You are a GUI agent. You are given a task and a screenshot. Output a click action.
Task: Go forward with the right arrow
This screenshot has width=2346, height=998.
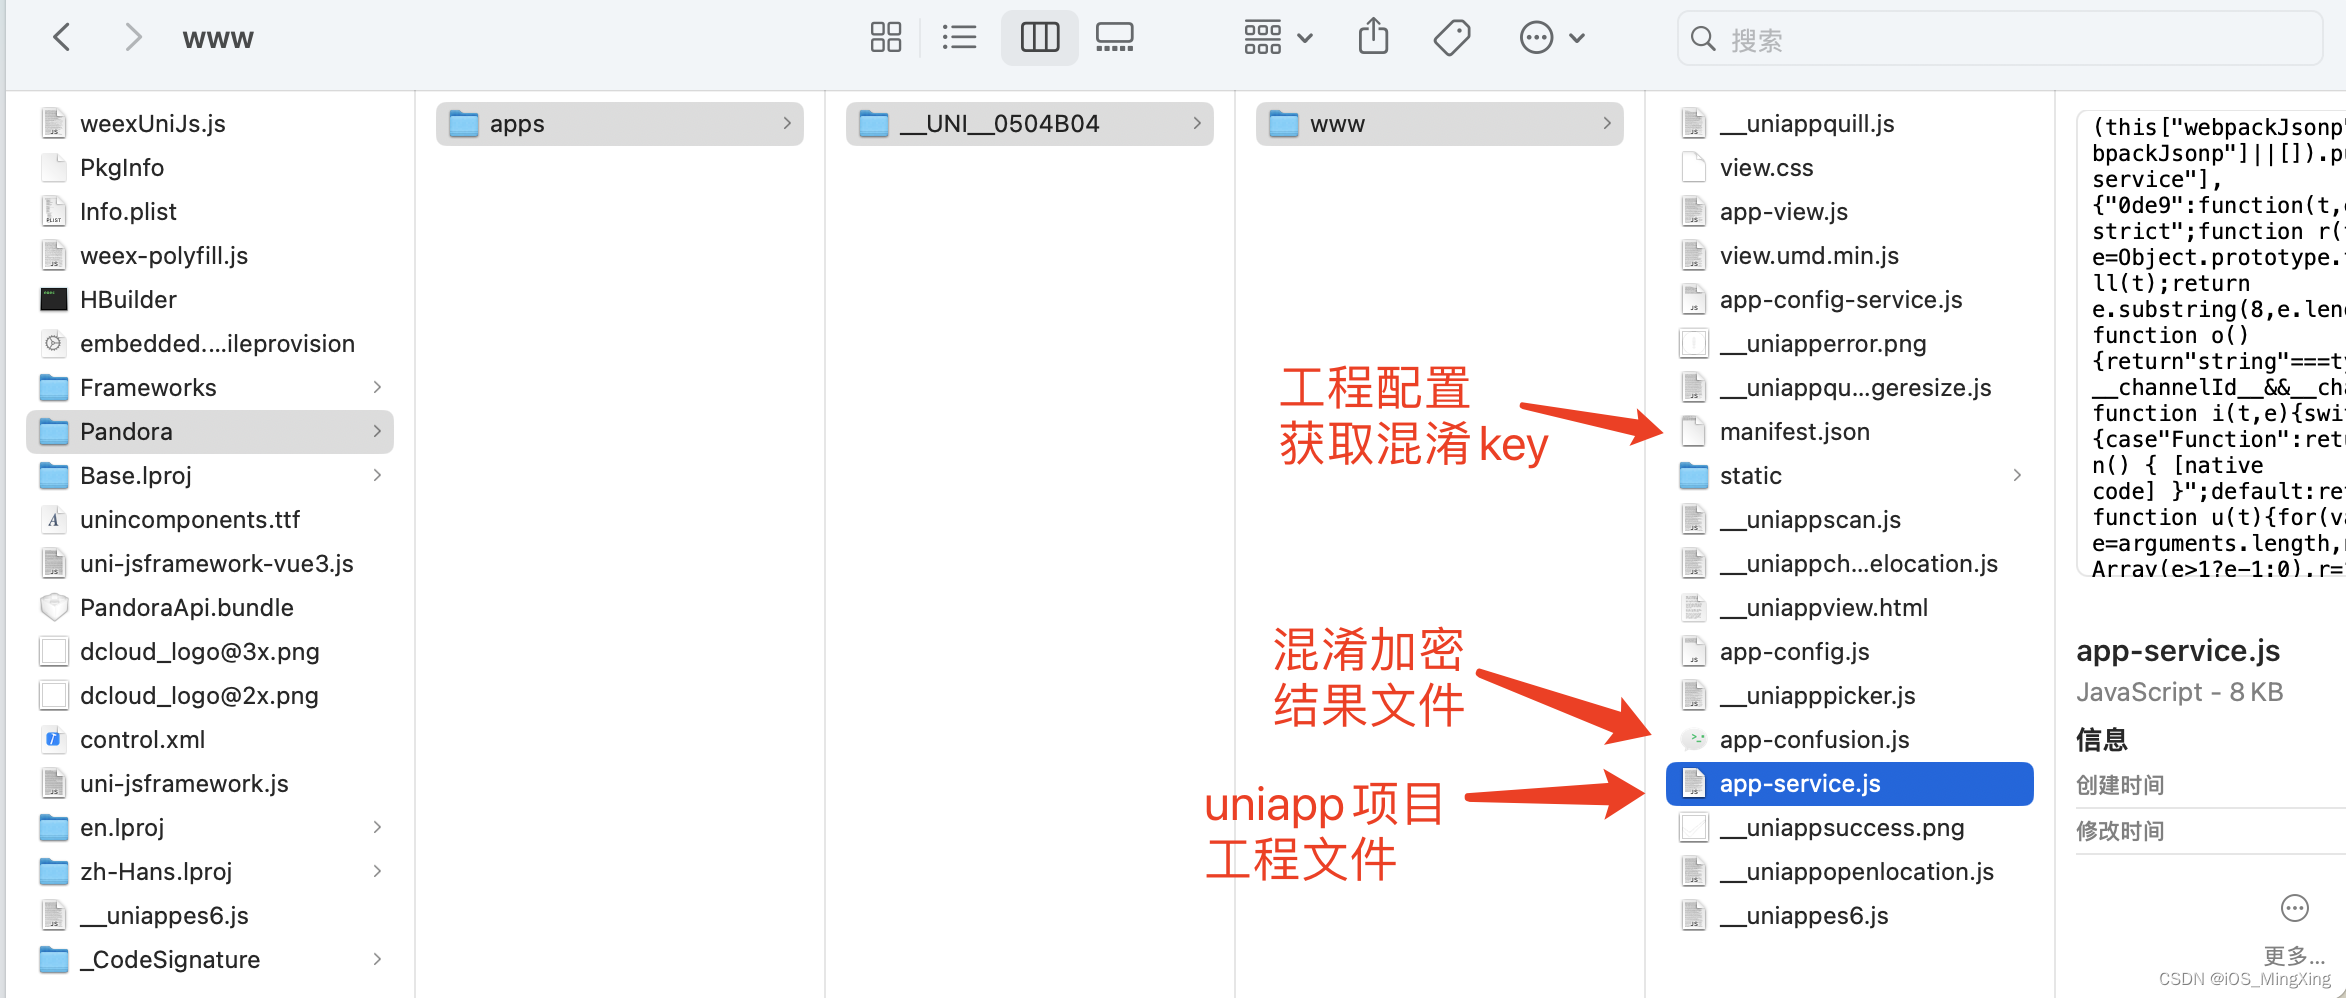coord(132,38)
